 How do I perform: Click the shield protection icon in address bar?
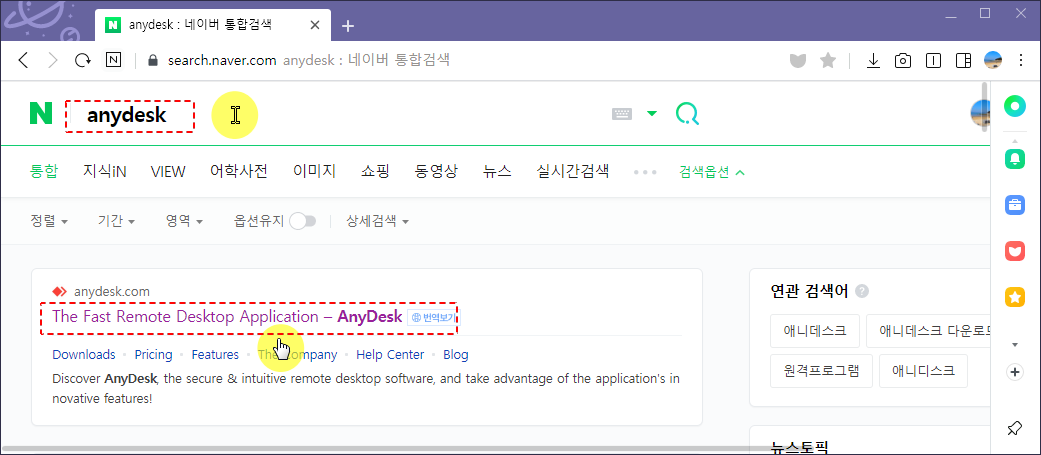(x=798, y=60)
